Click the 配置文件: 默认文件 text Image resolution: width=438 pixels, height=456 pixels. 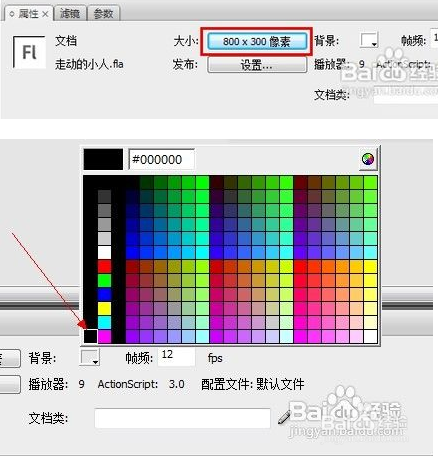(253, 384)
